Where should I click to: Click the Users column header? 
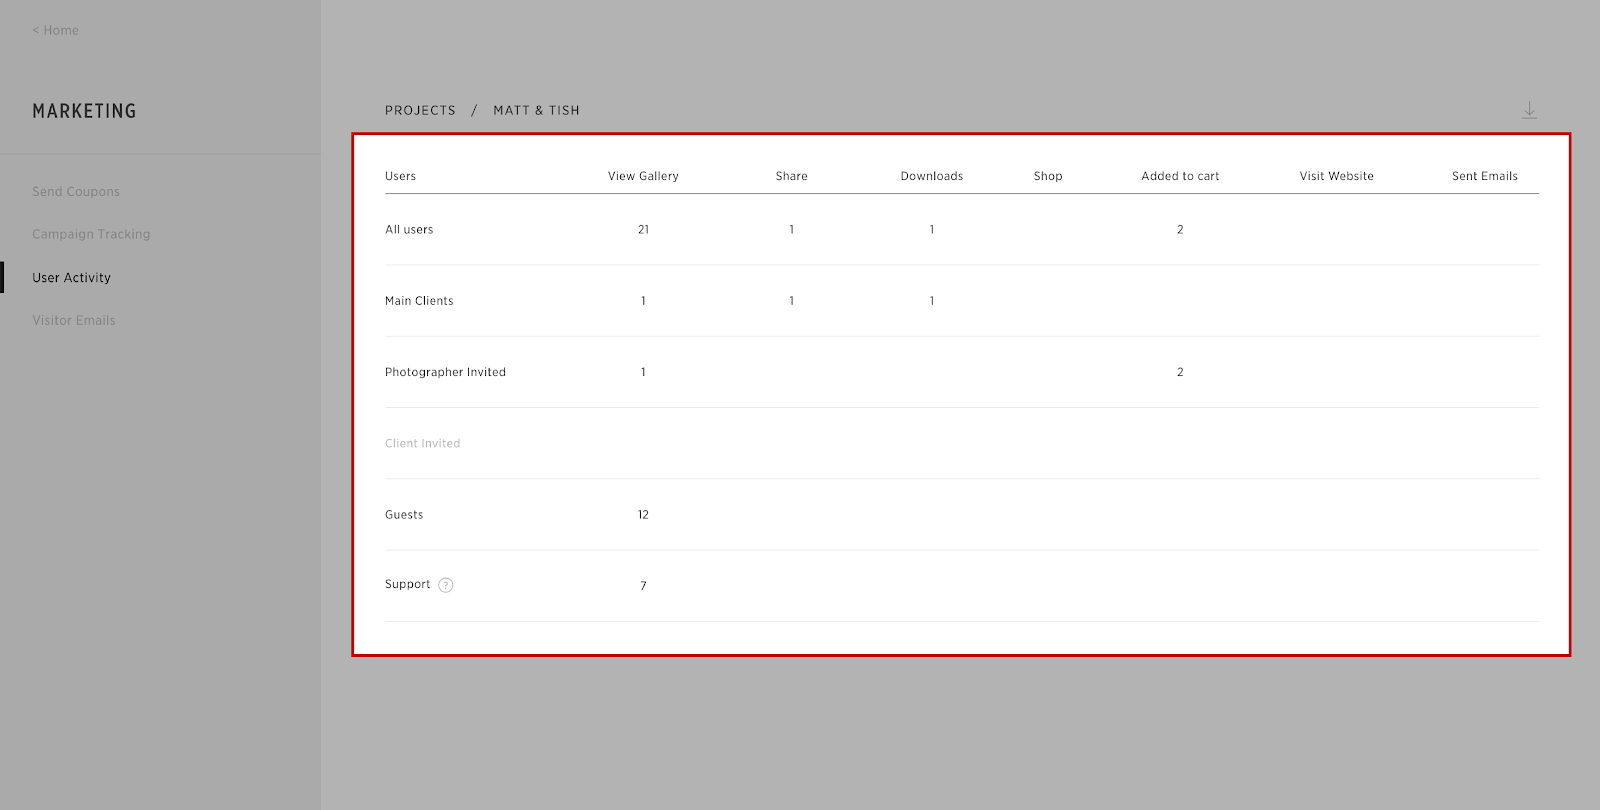400,176
